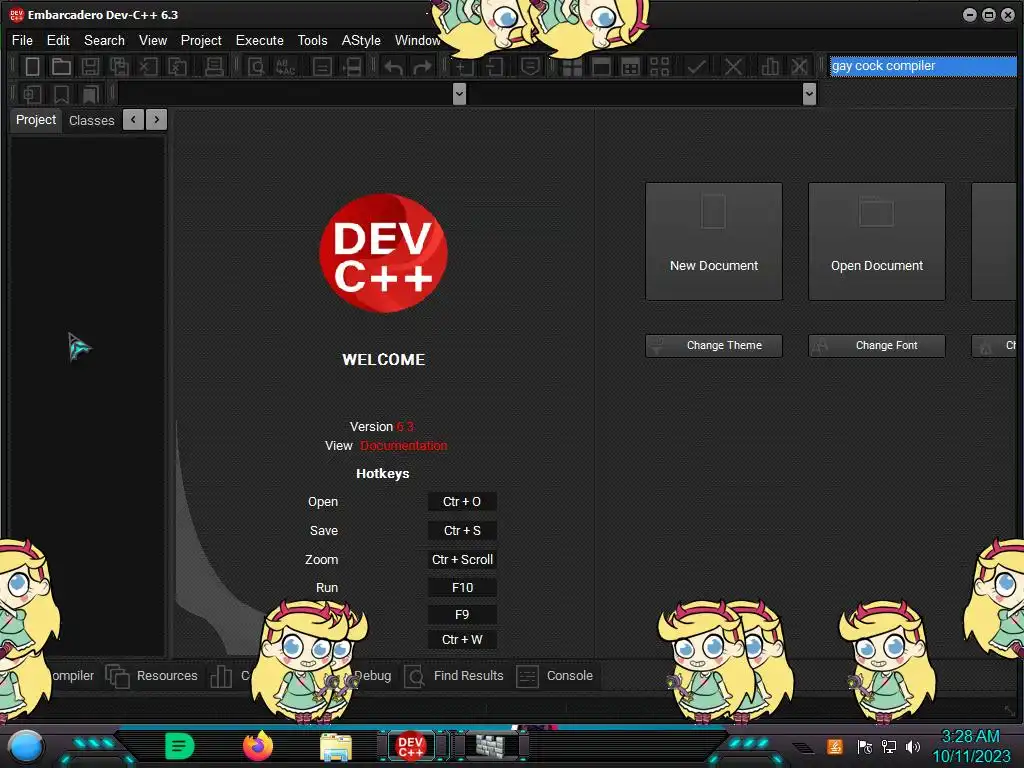Click the Compile four-square toolbar icon
Screen dimensions: 1024x768
572,67
